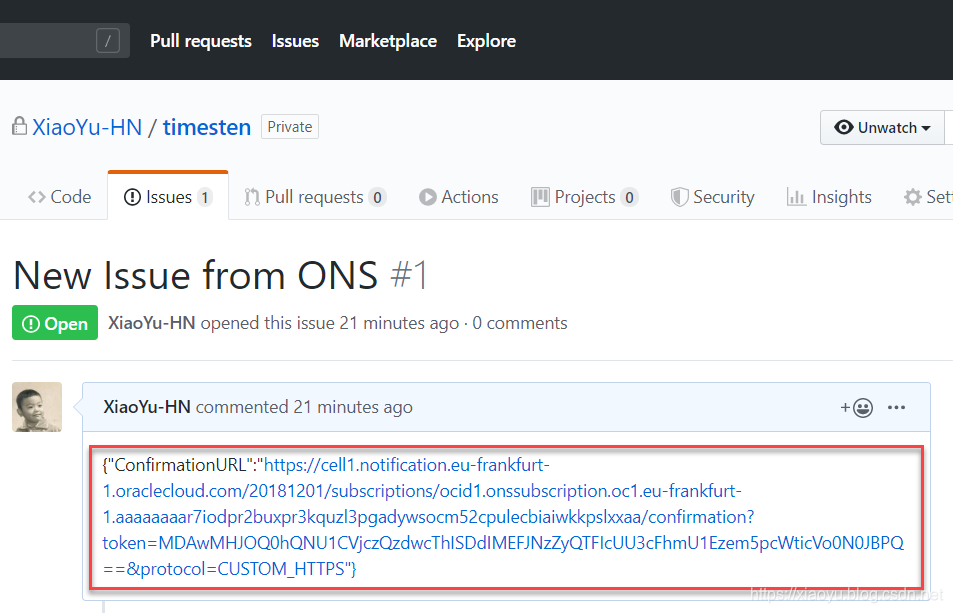
Task: Click the private repository lock icon
Action: tap(19, 126)
